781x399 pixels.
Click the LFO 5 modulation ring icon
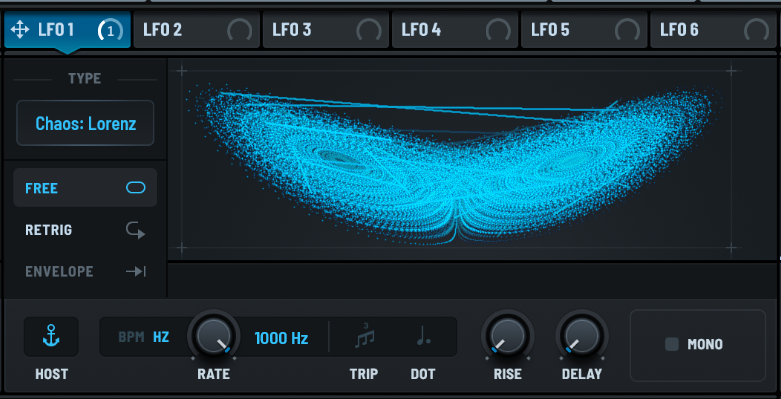point(627,31)
